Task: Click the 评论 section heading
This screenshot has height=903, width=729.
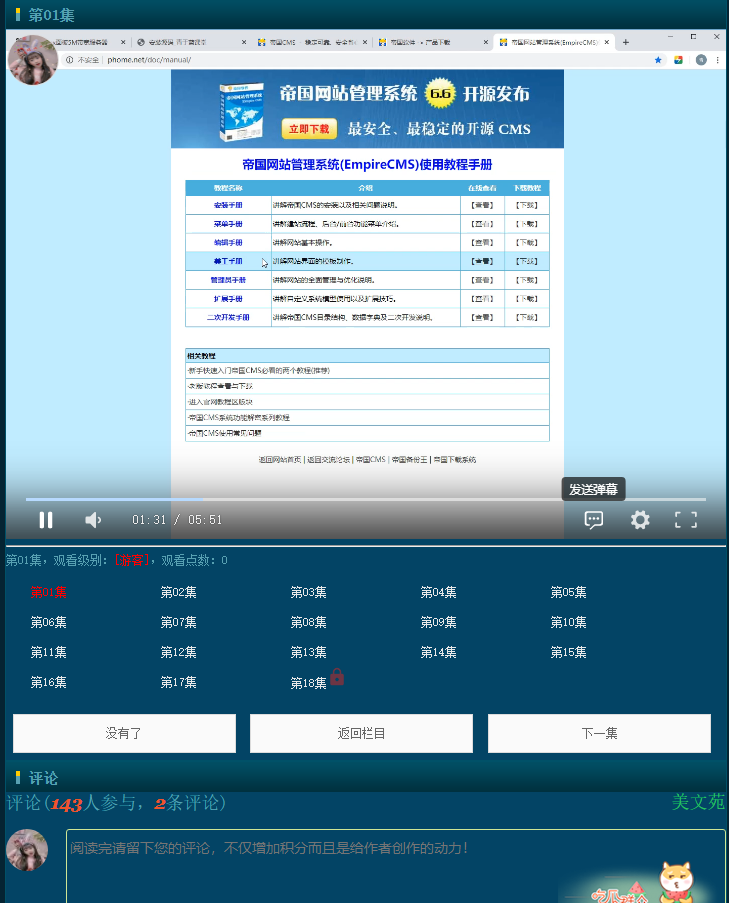Action: [x=43, y=778]
